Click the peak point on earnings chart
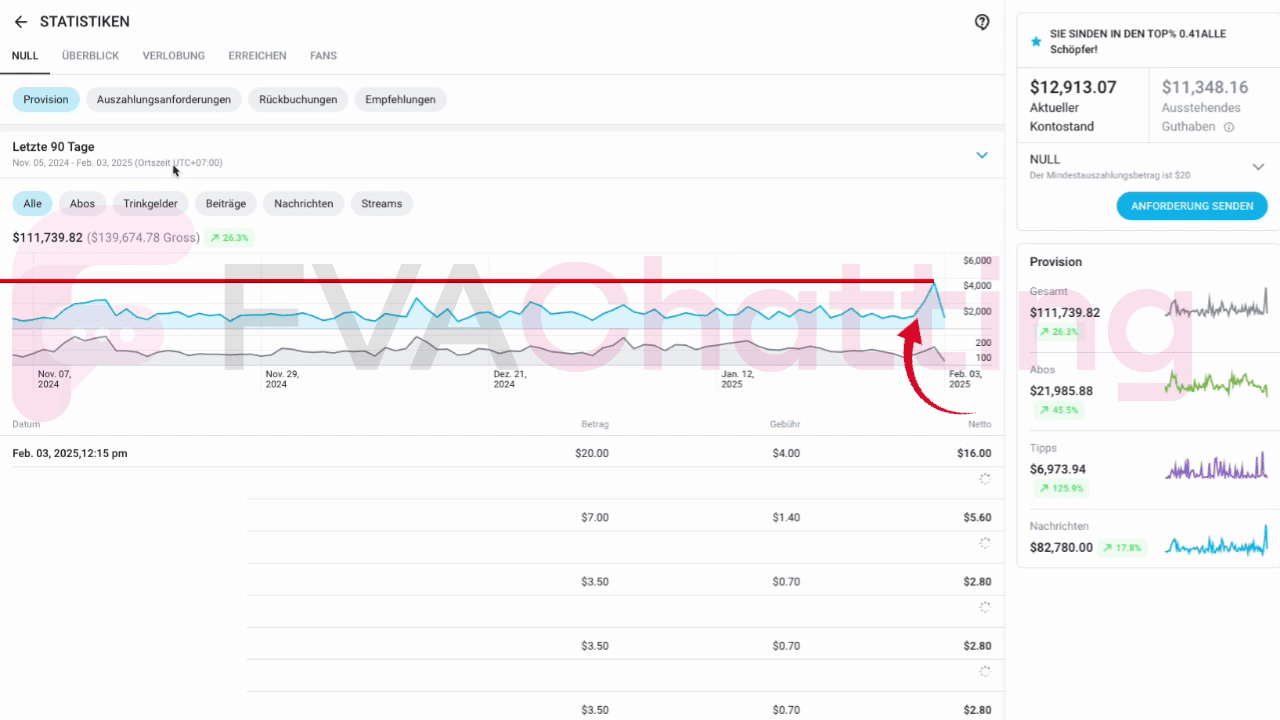The width and height of the screenshot is (1280, 720). click(x=934, y=284)
